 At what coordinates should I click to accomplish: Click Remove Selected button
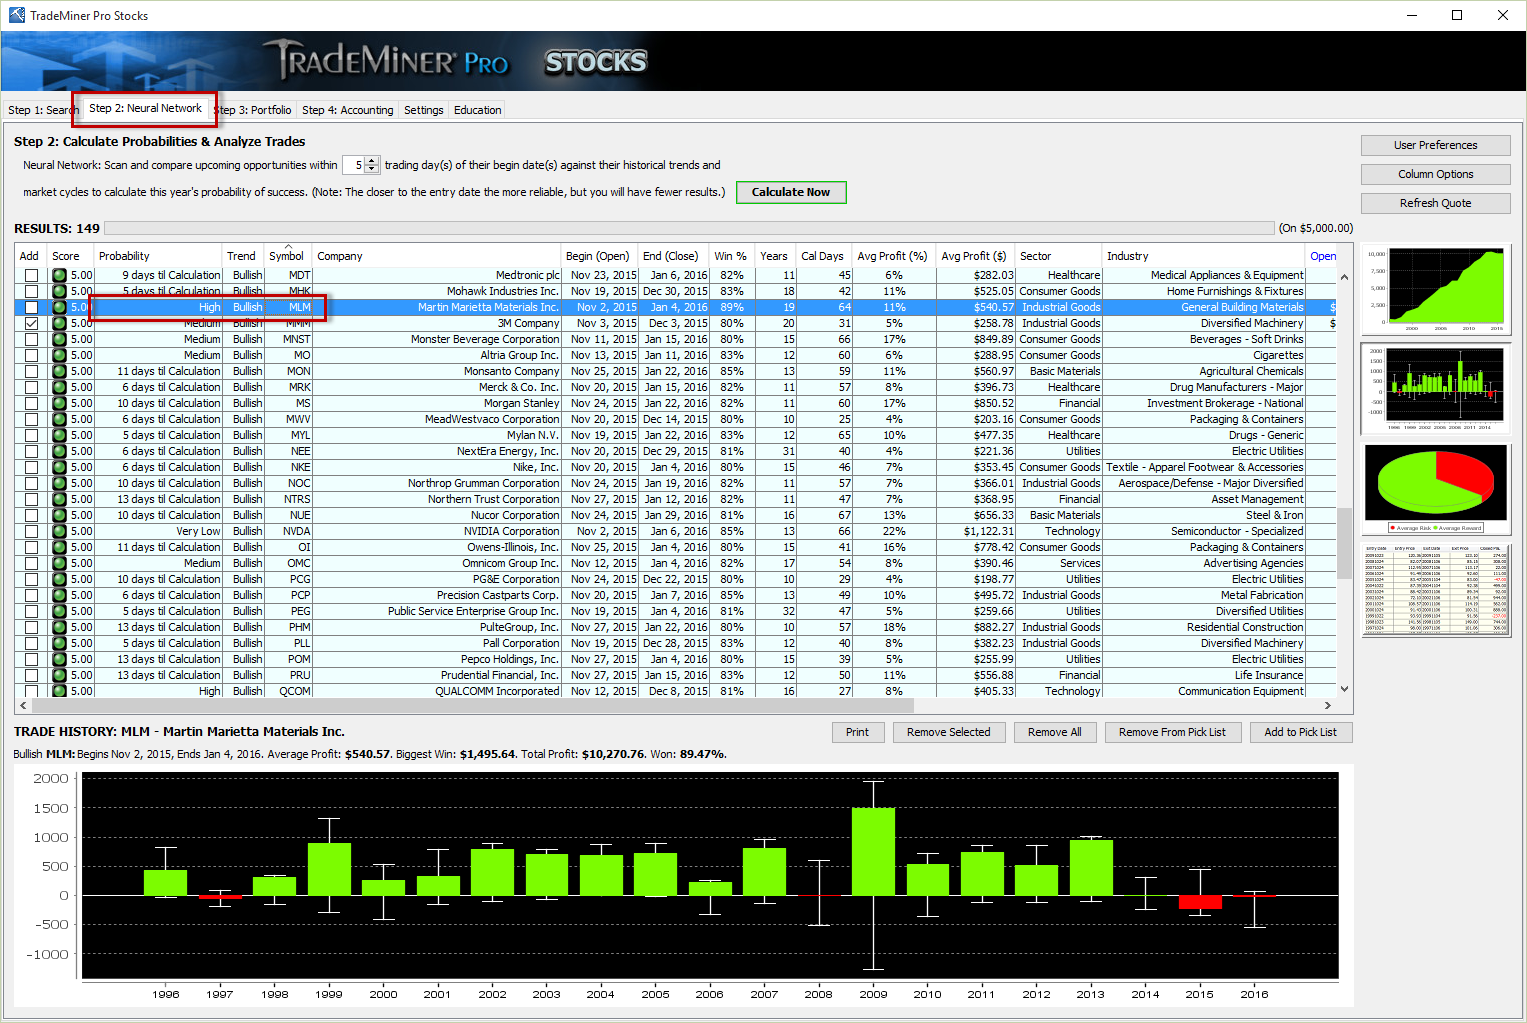click(x=948, y=732)
